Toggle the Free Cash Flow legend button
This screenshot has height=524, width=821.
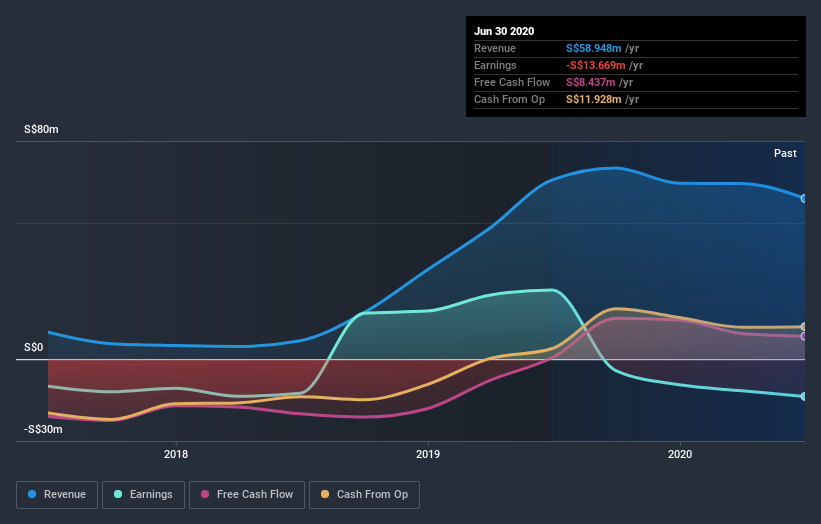point(247,495)
